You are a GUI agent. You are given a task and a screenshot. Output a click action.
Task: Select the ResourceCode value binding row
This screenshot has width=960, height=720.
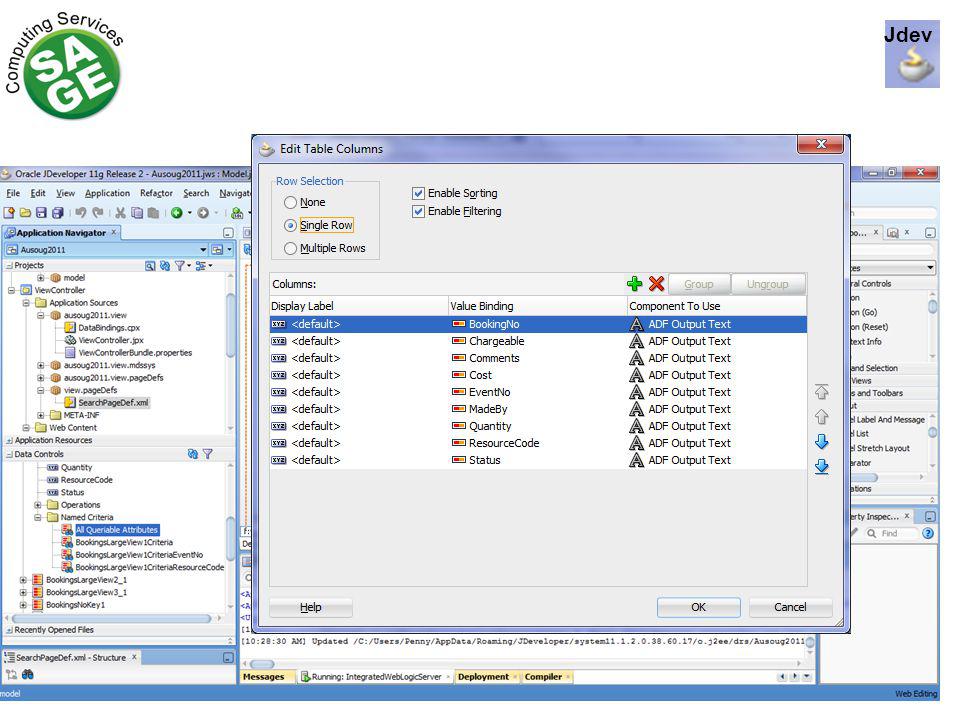538,443
